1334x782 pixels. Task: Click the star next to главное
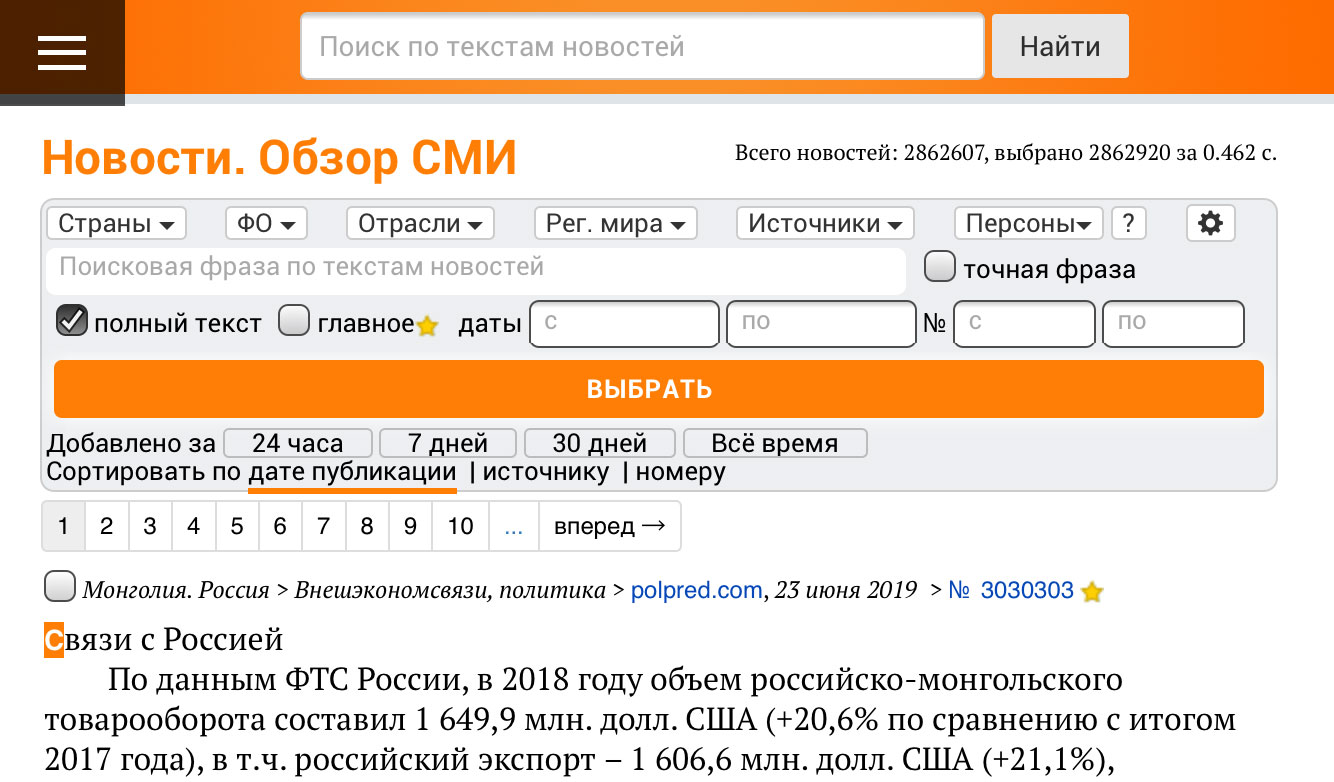(427, 327)
